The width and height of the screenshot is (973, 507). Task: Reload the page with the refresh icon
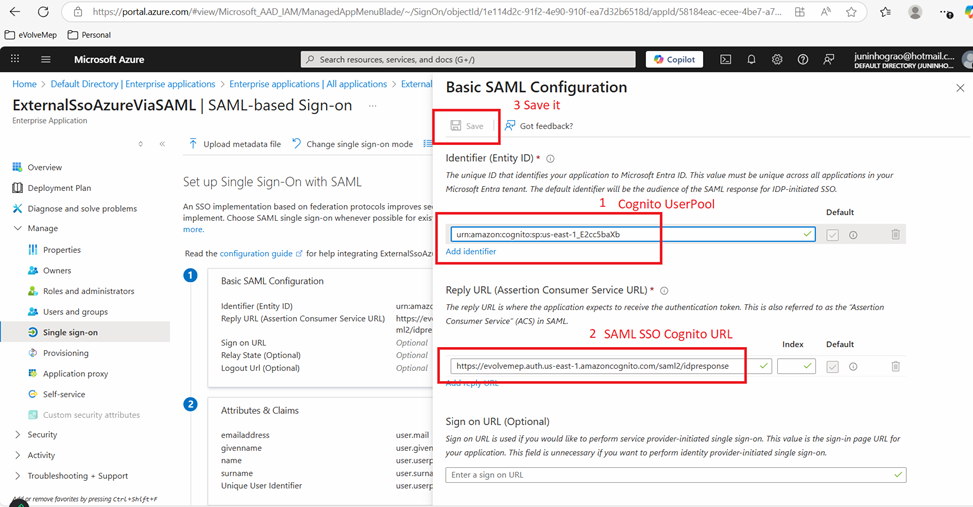coord(43,12)
